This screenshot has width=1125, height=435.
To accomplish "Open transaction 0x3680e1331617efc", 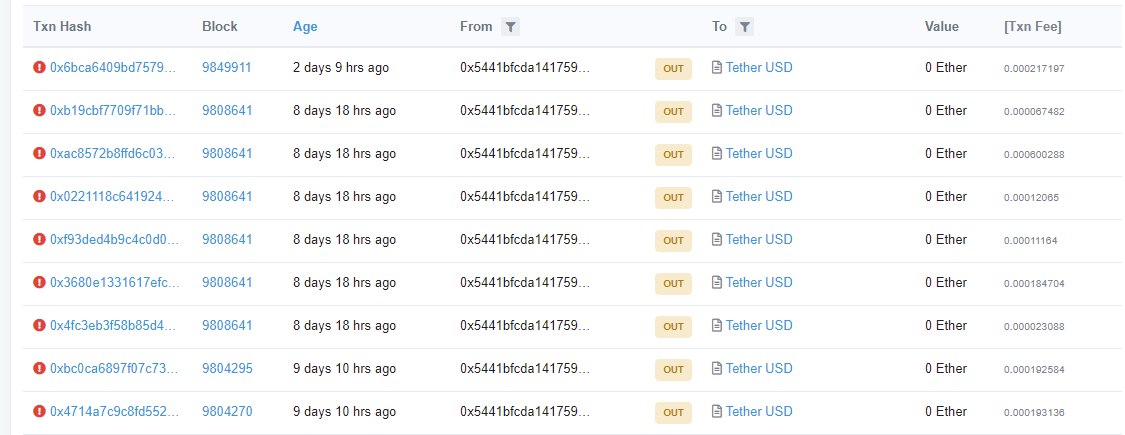I will 114,283.
